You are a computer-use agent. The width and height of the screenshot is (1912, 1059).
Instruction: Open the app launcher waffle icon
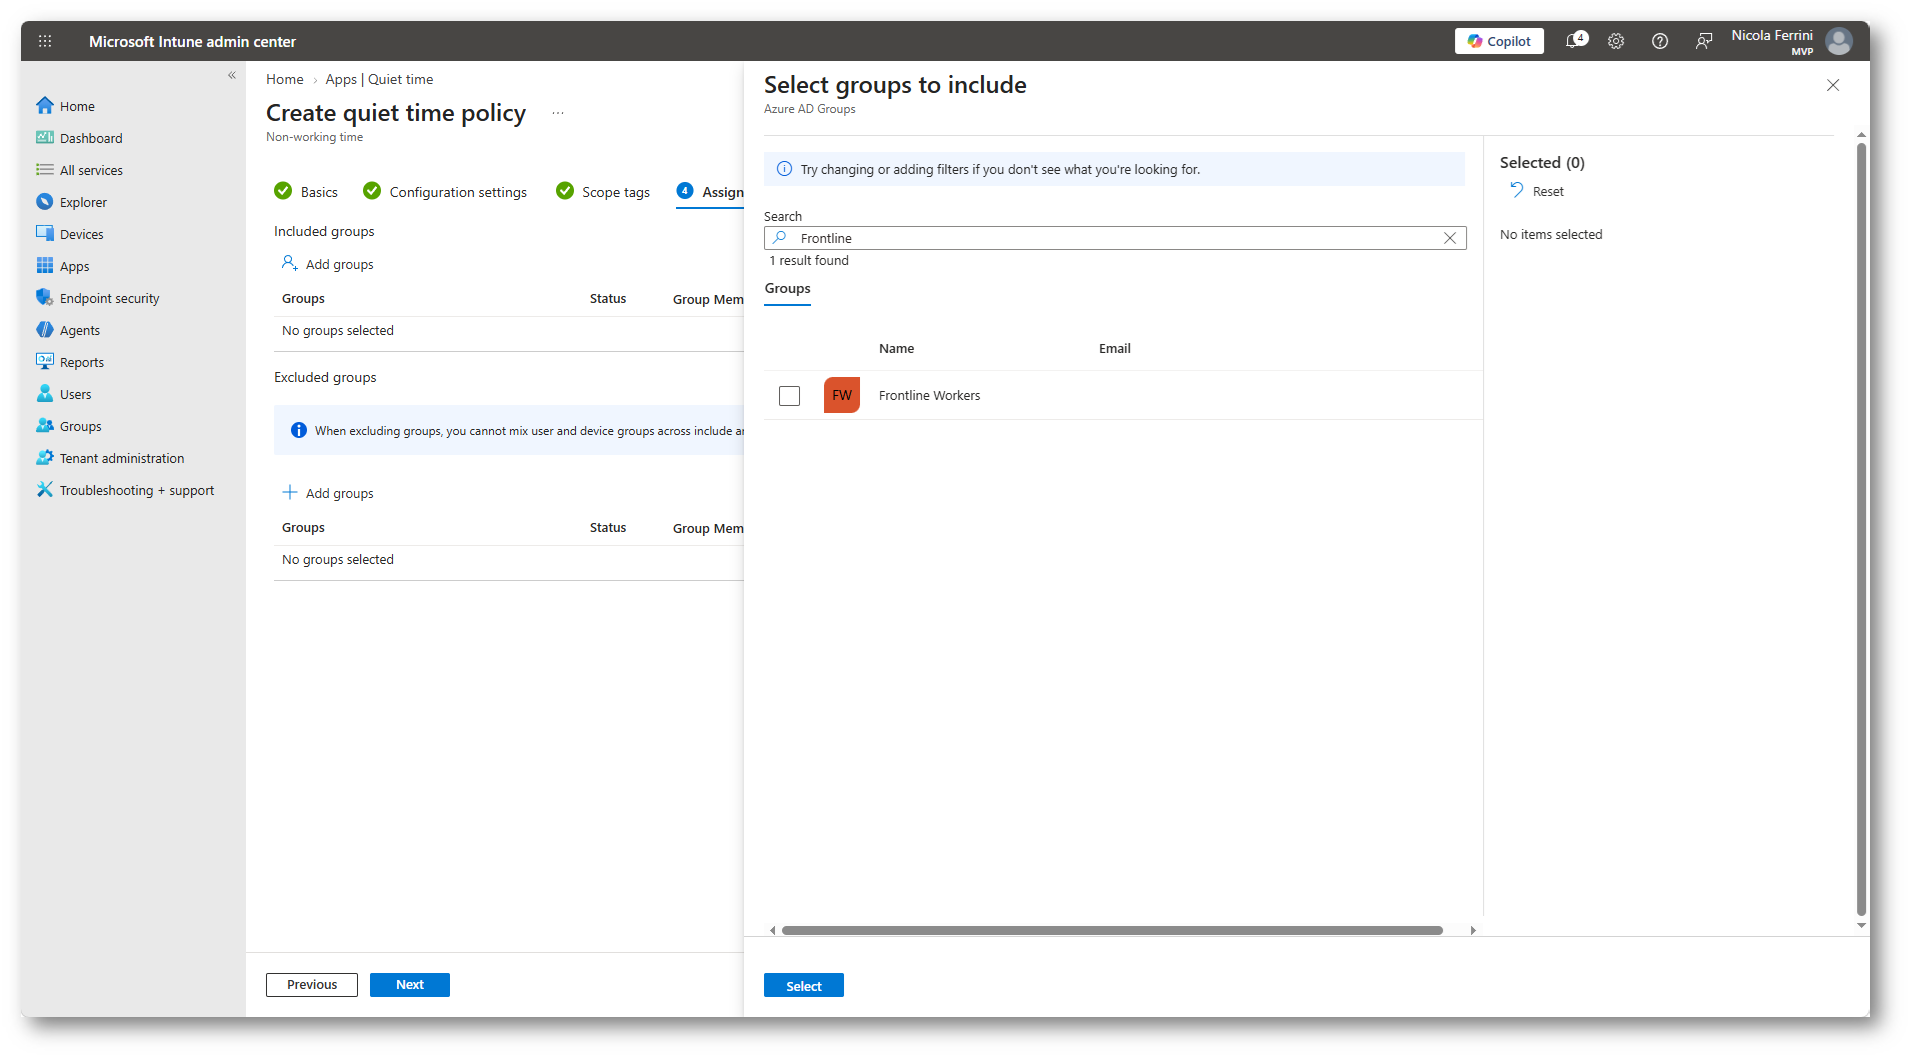point(45,41)
